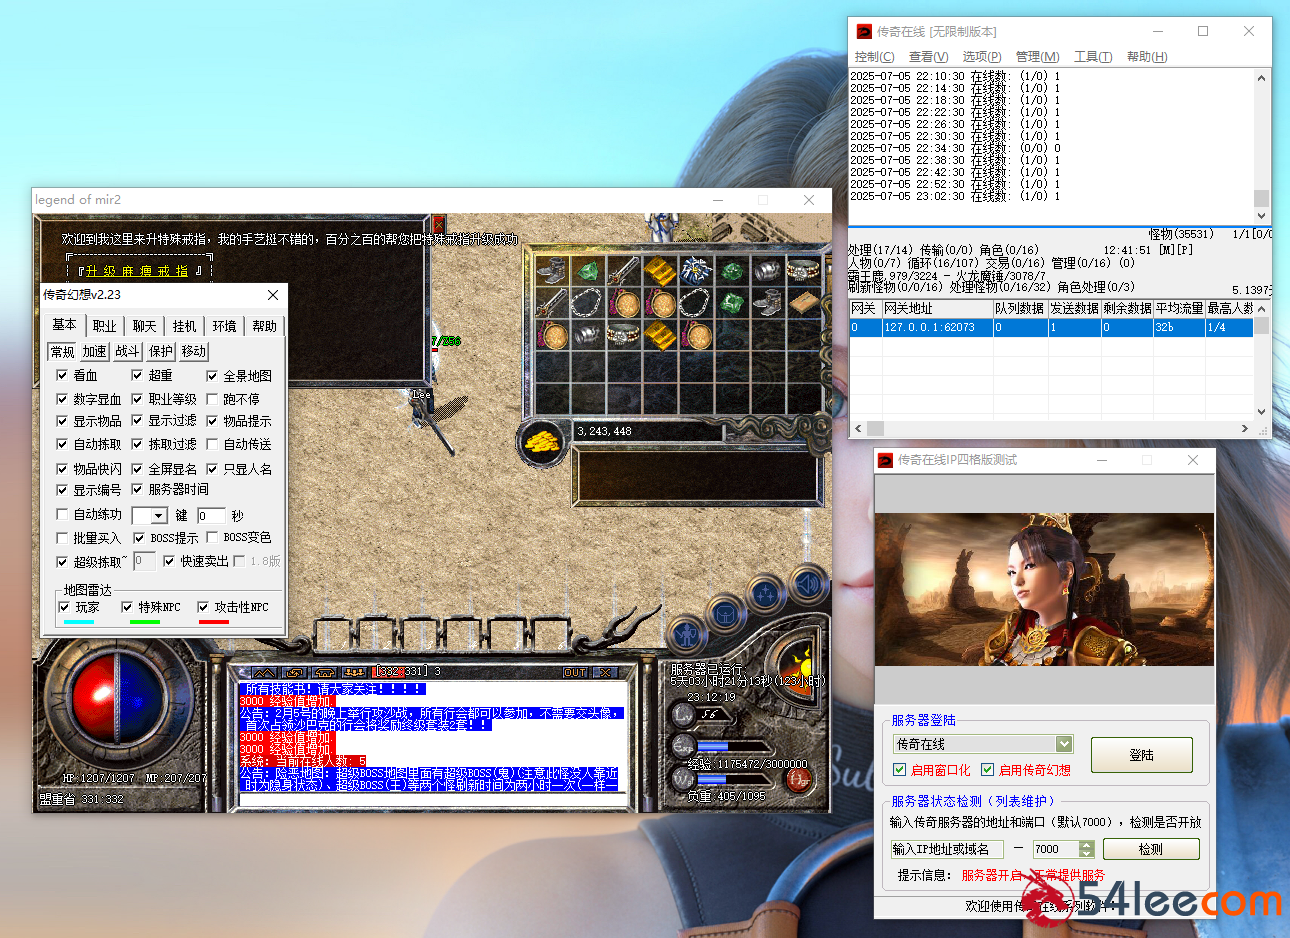Click the green 特殊NPC radar color bar

(x=145, y=622)
